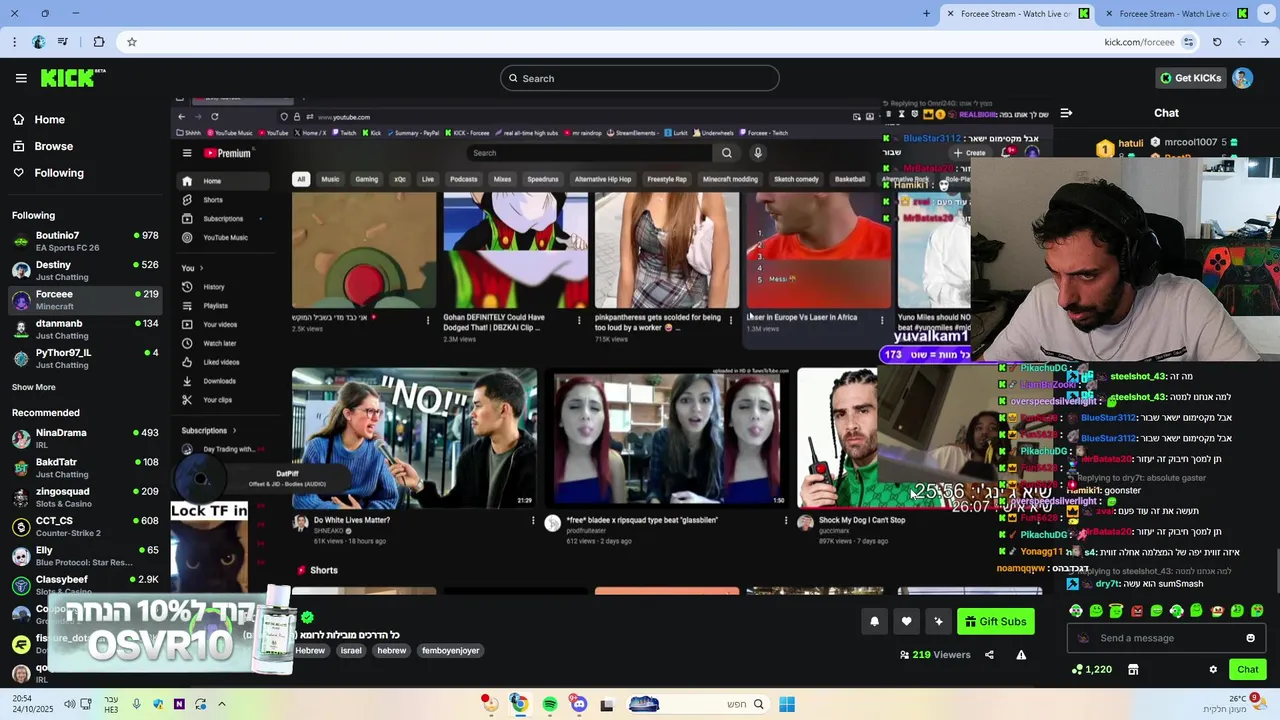Click the report warning triangle icon
Image resolution: width=1280 pixels, height=720 pixels.
pos(1021,655)
